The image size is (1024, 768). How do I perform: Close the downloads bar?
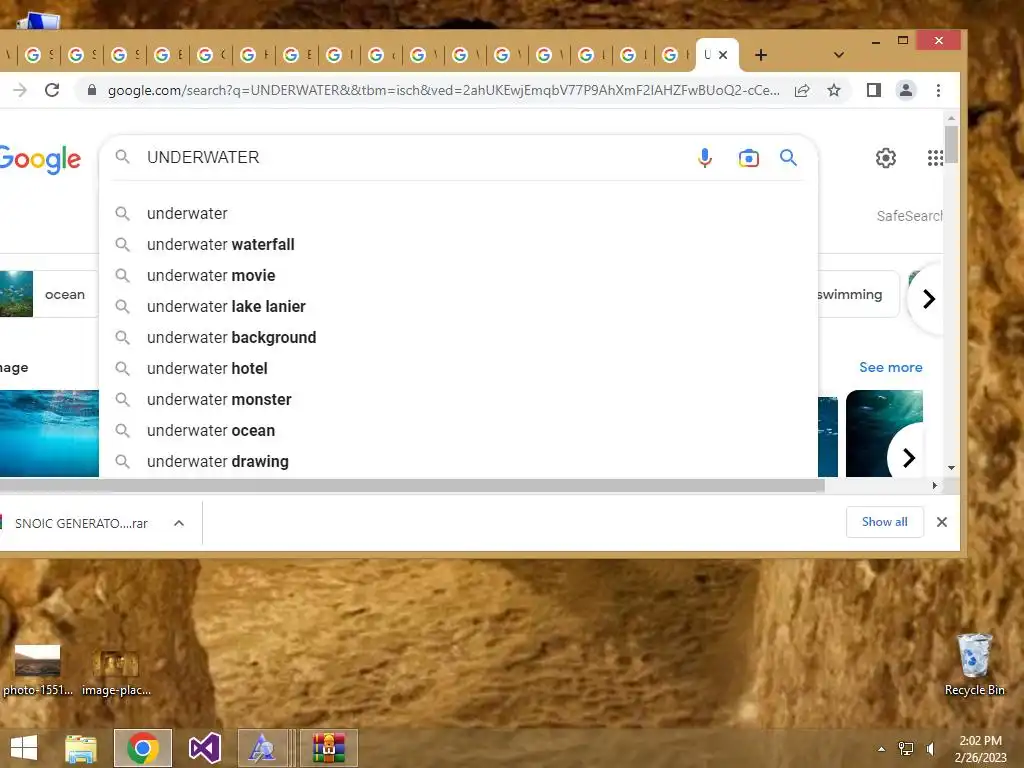942,522
